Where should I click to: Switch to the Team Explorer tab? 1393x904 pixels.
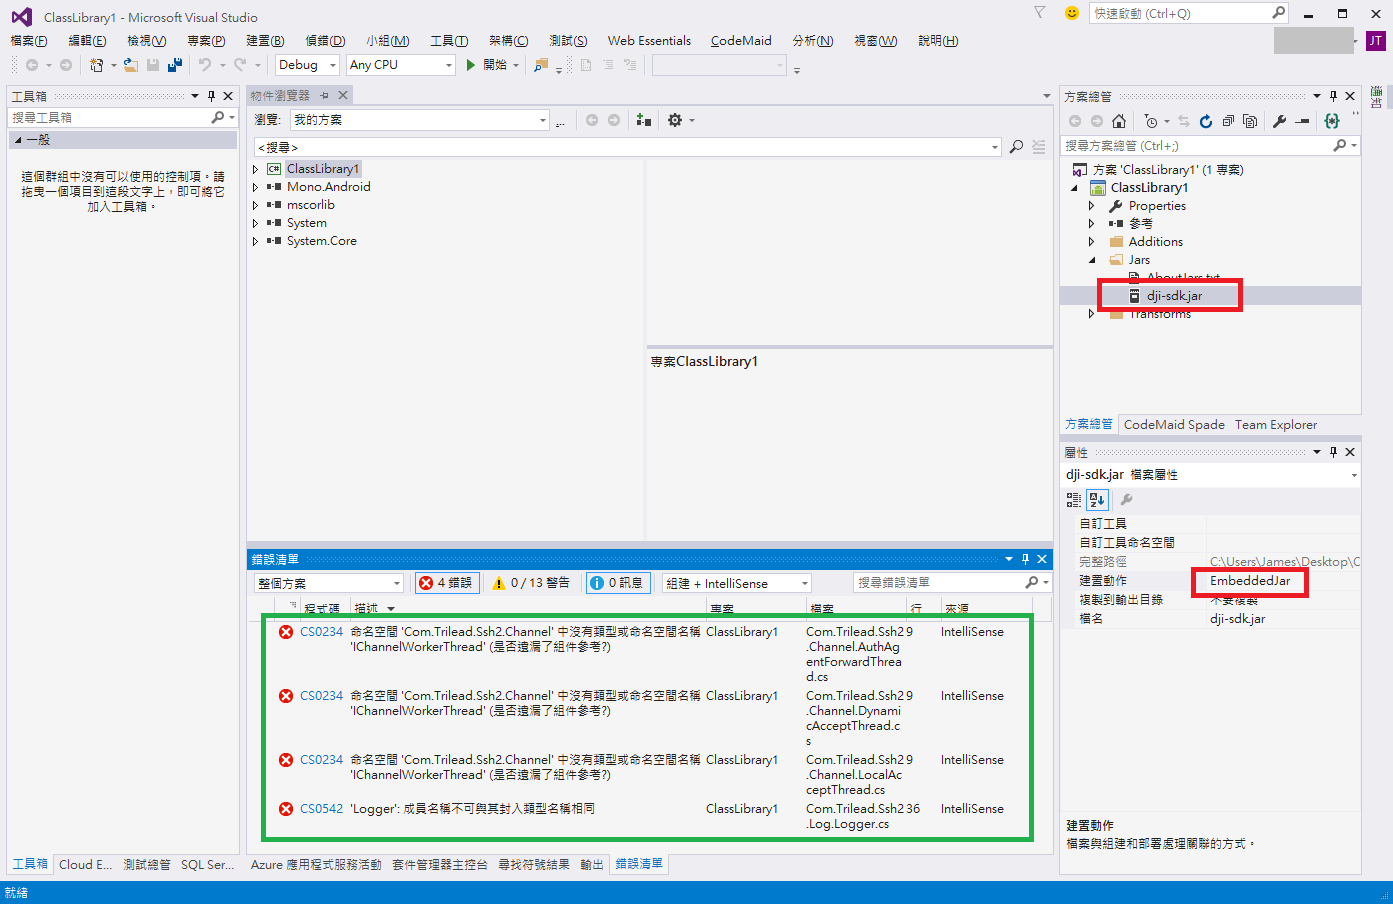[1276, 425]
